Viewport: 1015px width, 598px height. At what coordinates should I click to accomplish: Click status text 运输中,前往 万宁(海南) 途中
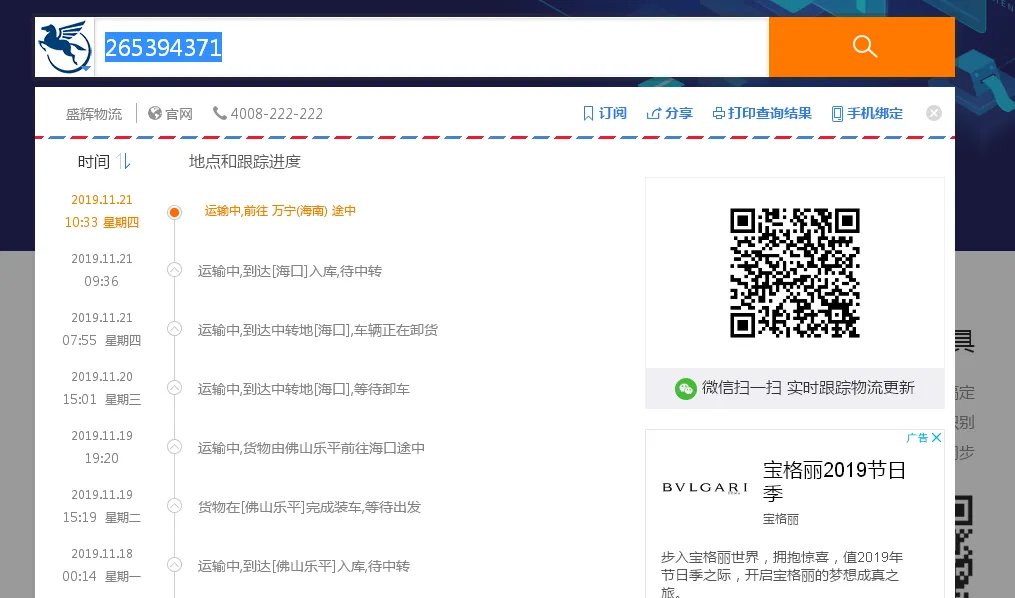(280, 211)
